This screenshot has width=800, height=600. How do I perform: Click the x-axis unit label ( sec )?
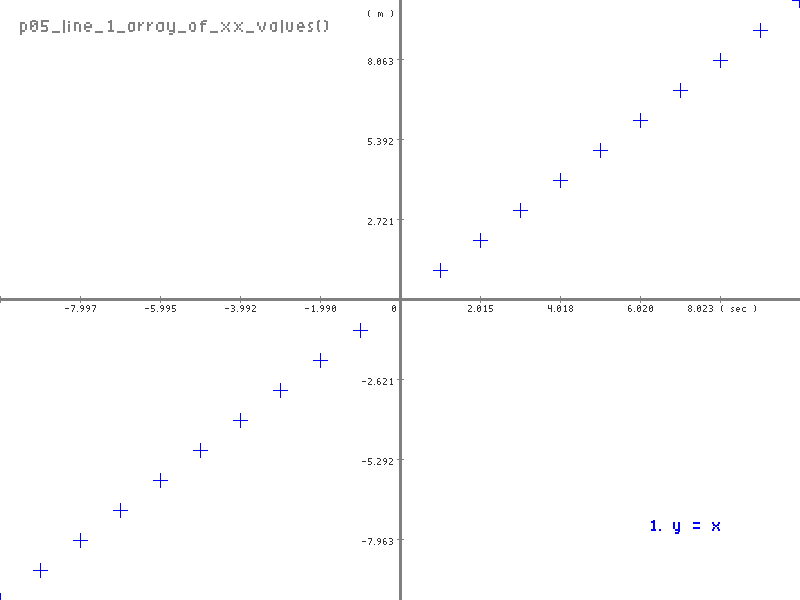coord(739,309)
